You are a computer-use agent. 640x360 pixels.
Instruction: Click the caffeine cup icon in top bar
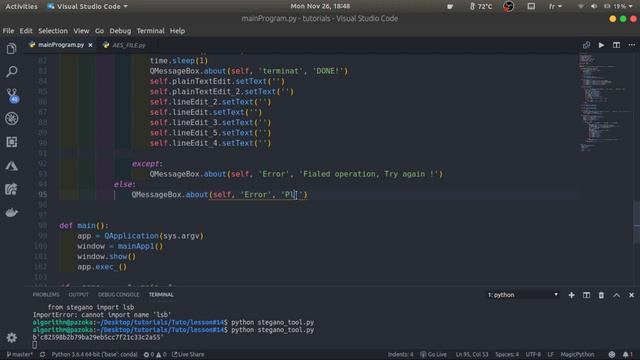click(450, 6)
